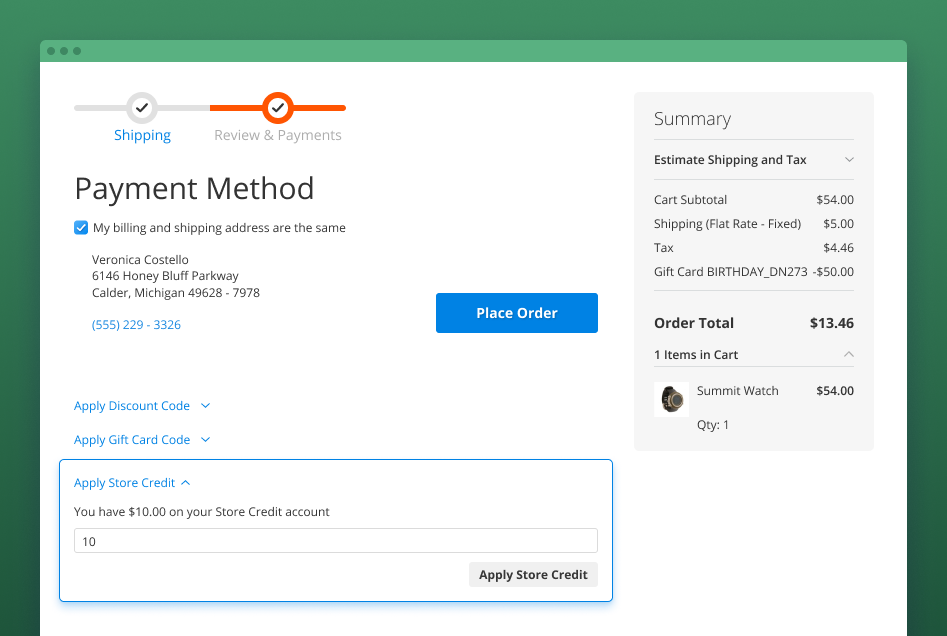947x636 pixels.
Task: Click the Place Order button
Action: click(x=516, y=312)
